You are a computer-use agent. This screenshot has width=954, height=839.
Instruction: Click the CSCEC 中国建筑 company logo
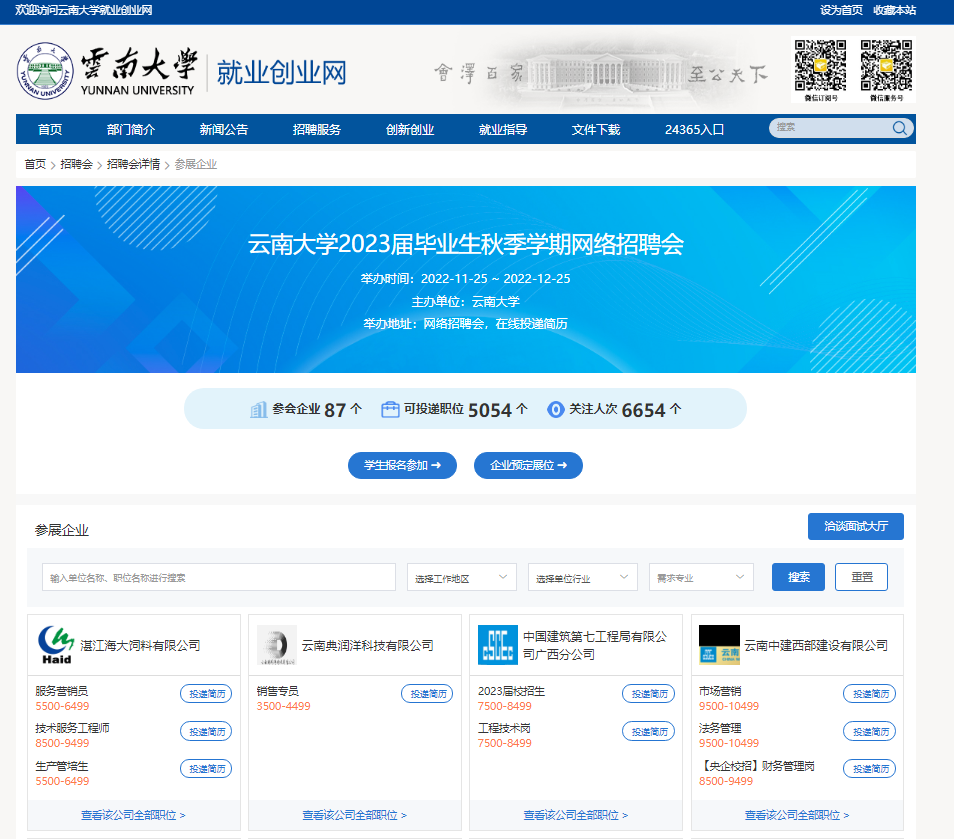pos(498,645)
